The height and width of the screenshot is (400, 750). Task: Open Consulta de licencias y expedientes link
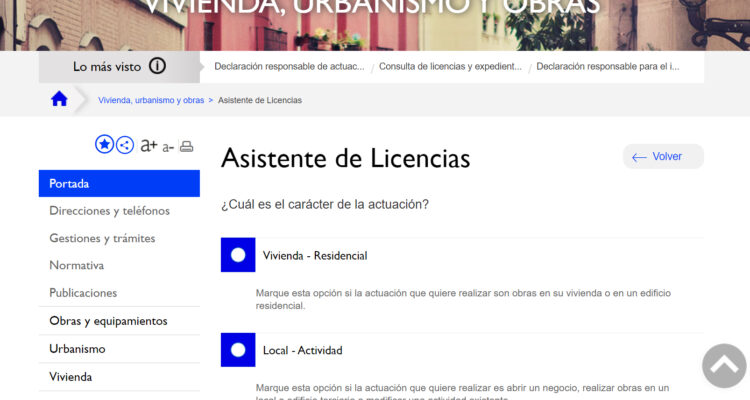451,67
